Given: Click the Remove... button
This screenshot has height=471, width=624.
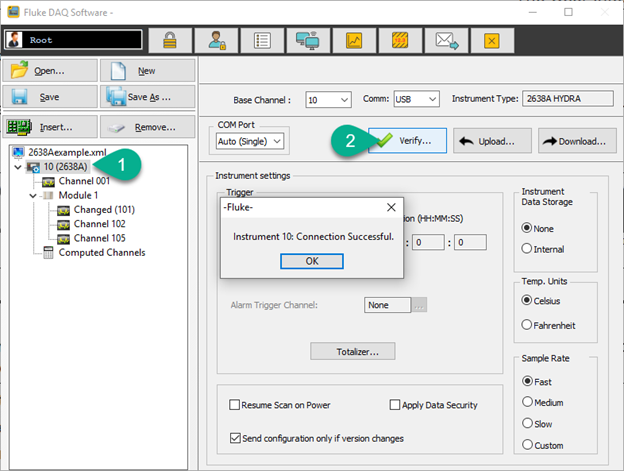Looking at the screenshot, I should (147, 127).
